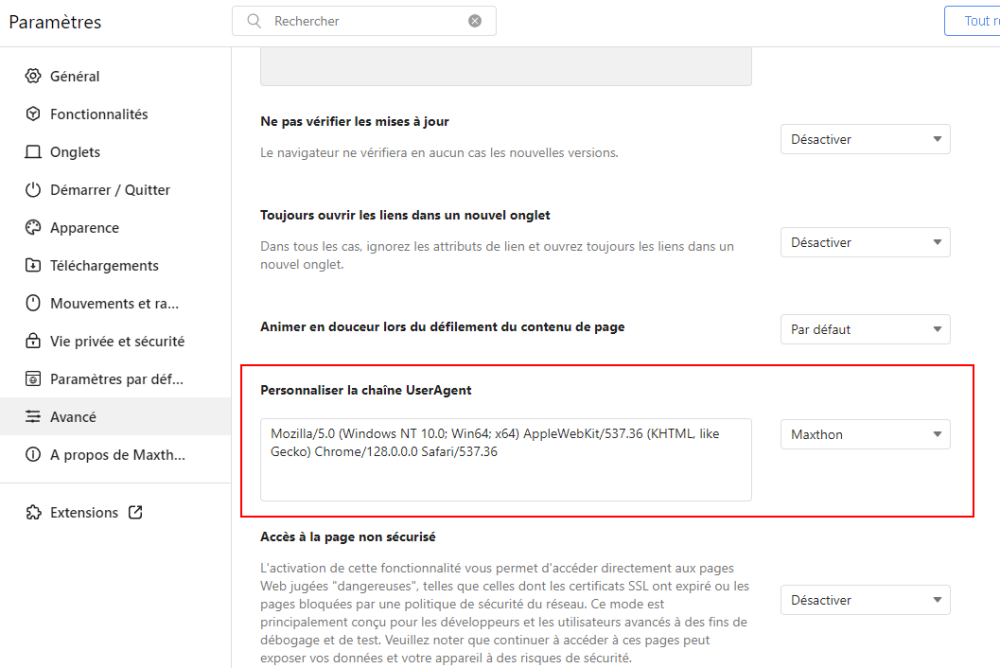
Task: Click the magnifier icon in search box
Action: pyautogui.click(x=254, y=21)
